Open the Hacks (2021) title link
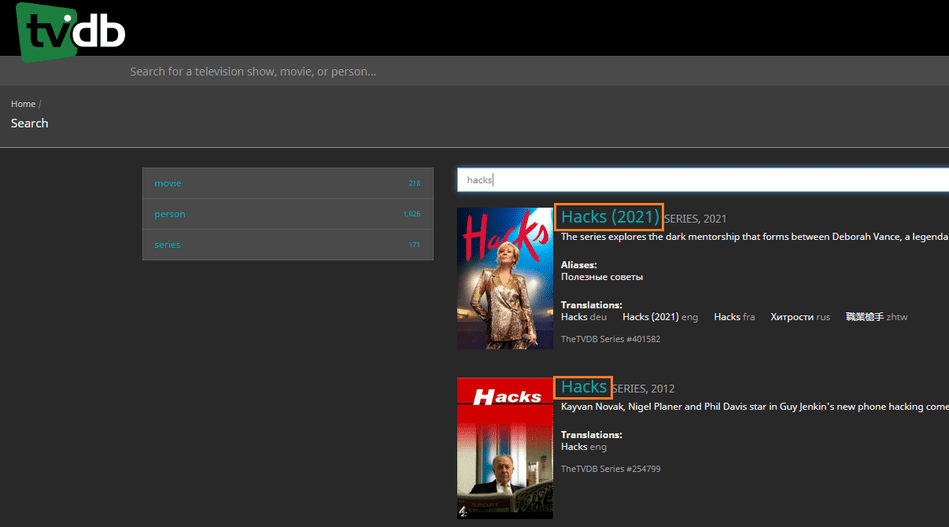Image resolution: width=949 pixels, height=527 pixels. pyautogui.click(x=609, y=217)
